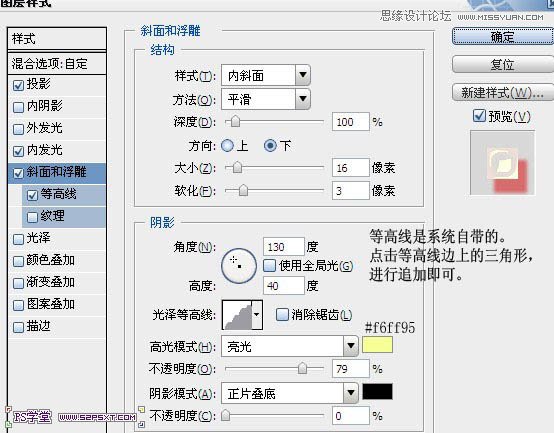Select the 等高线 sub-entry label

58,194
